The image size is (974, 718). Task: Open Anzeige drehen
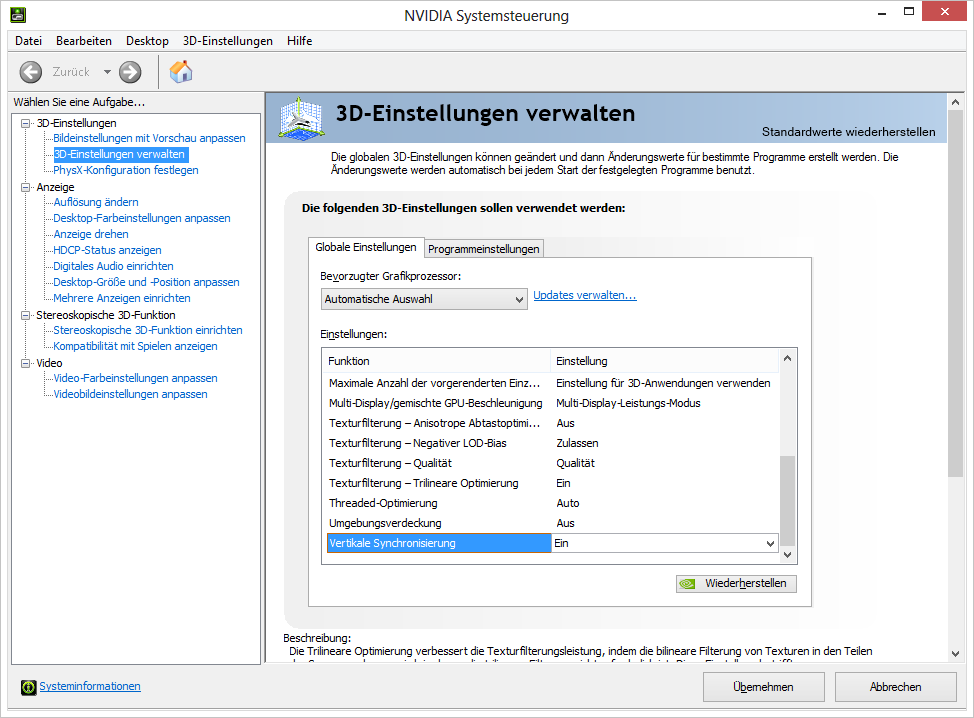coord(91,234)
